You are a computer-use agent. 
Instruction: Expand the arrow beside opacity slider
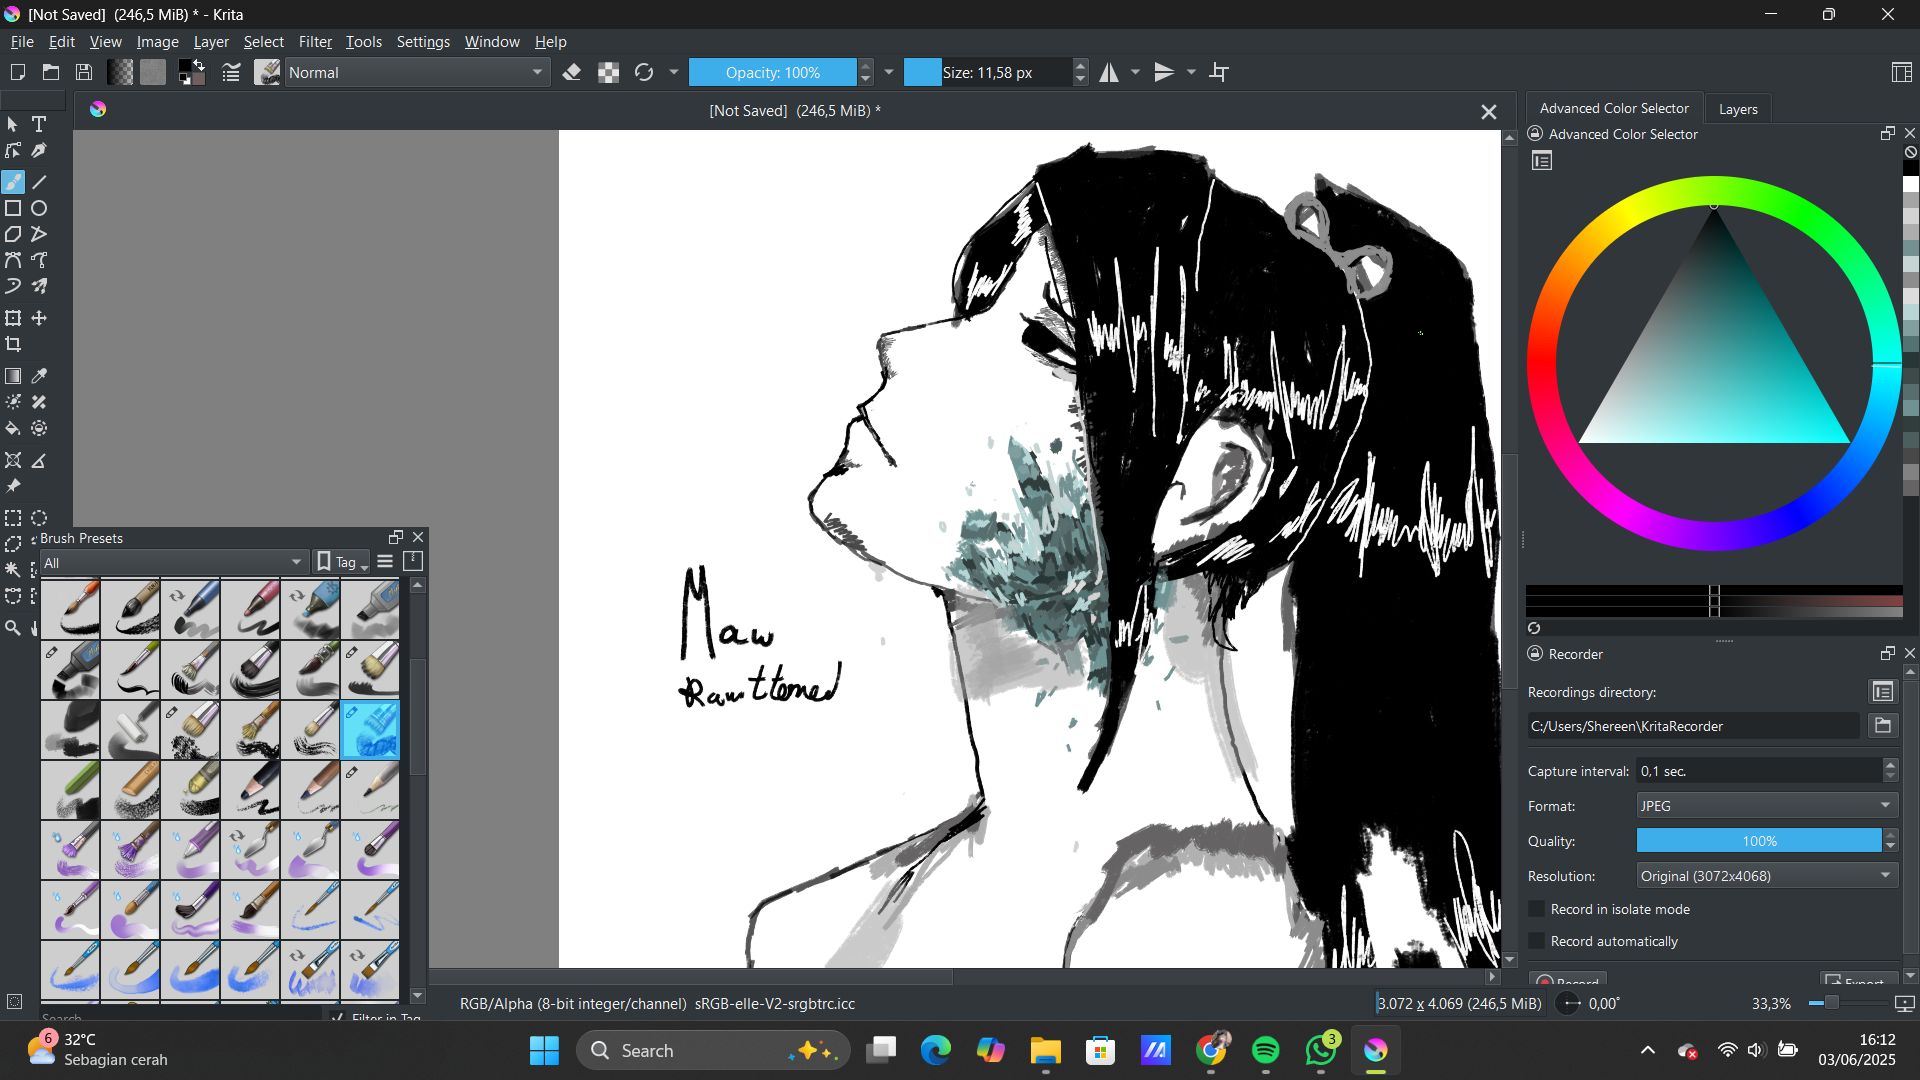[889, 72]
